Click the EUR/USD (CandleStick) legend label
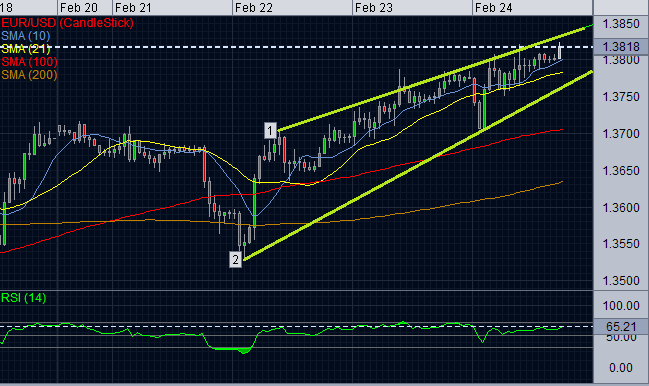Image resolution: width=649 pixels, height=386 pixels. pyautogui.click(x=67, y=23)
